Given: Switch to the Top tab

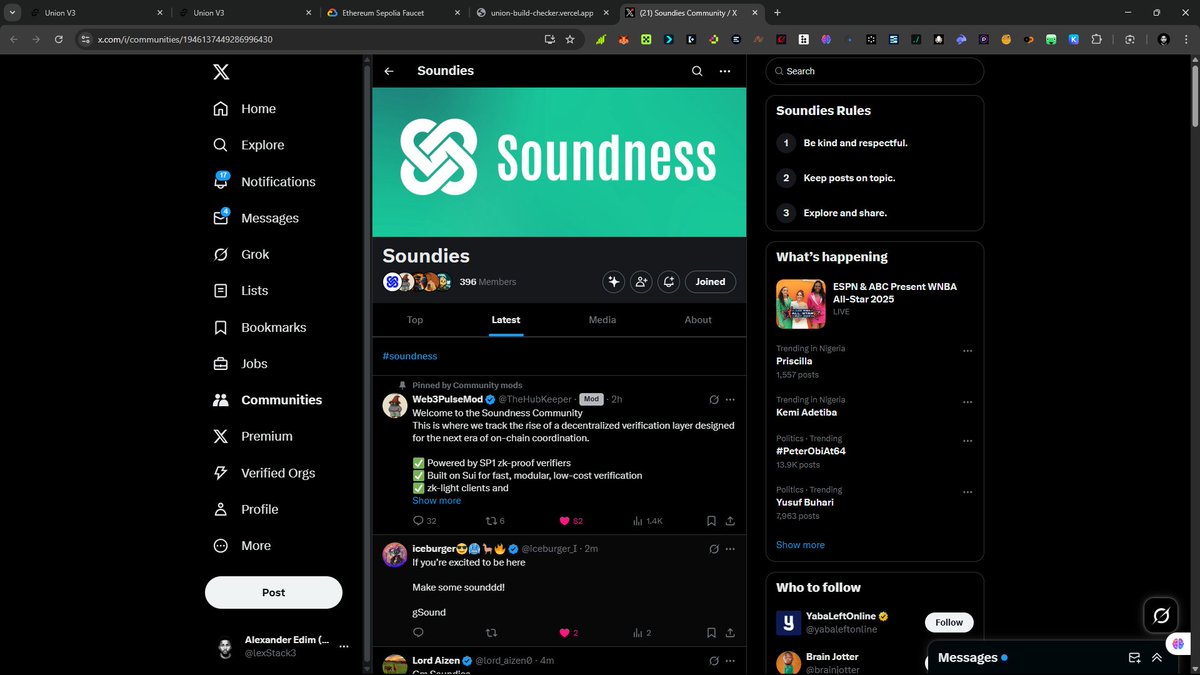Looking at the screenshot, I should (415, 320).
